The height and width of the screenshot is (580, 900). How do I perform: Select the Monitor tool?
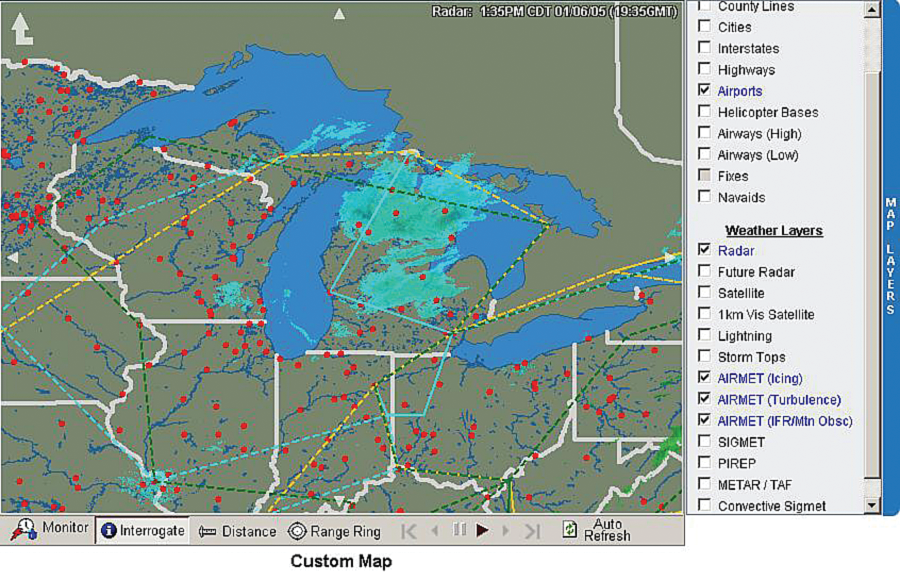(x=50, y=529)
